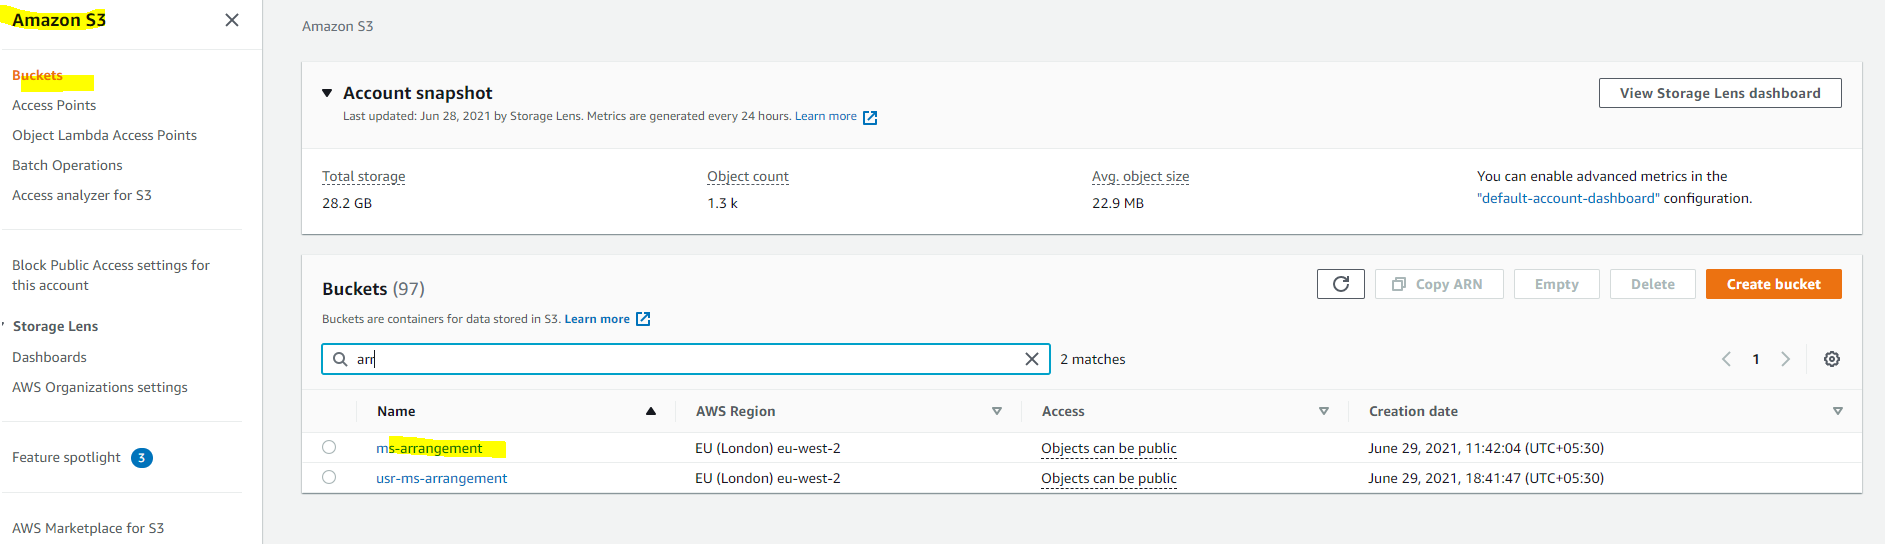Open table preferences gear icon
The height and width of the screenshot is (544, 1885).
[x=1831, y=359]
